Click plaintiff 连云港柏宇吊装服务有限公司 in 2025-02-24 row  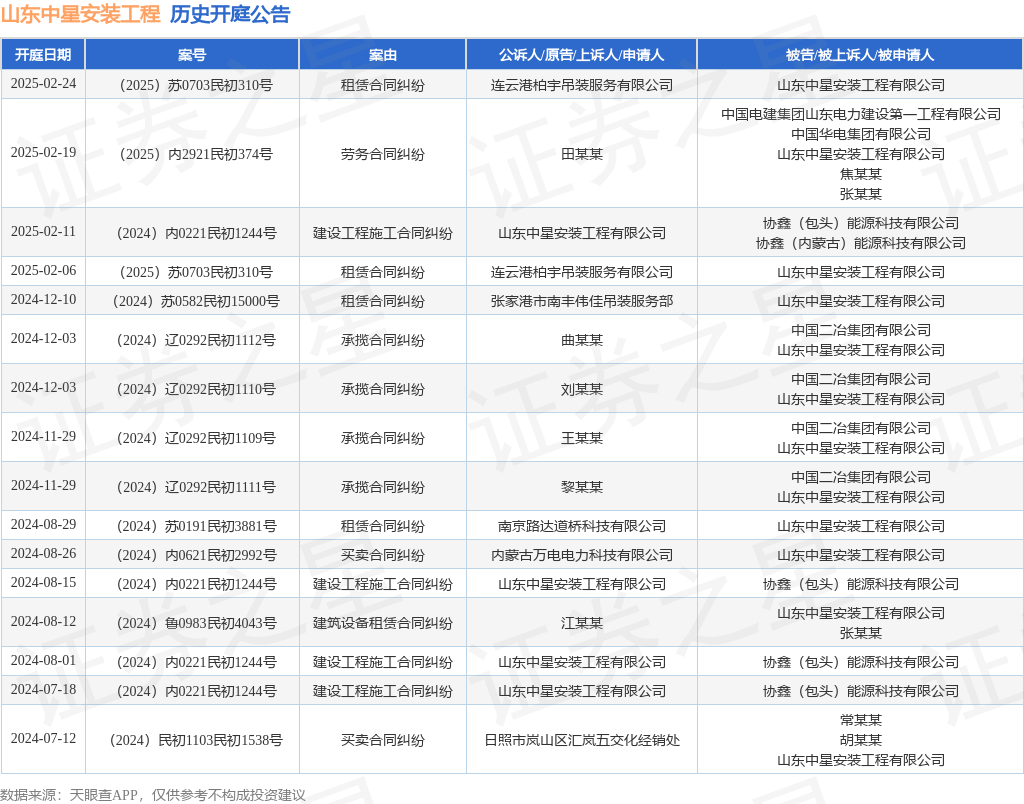(581, 86)
